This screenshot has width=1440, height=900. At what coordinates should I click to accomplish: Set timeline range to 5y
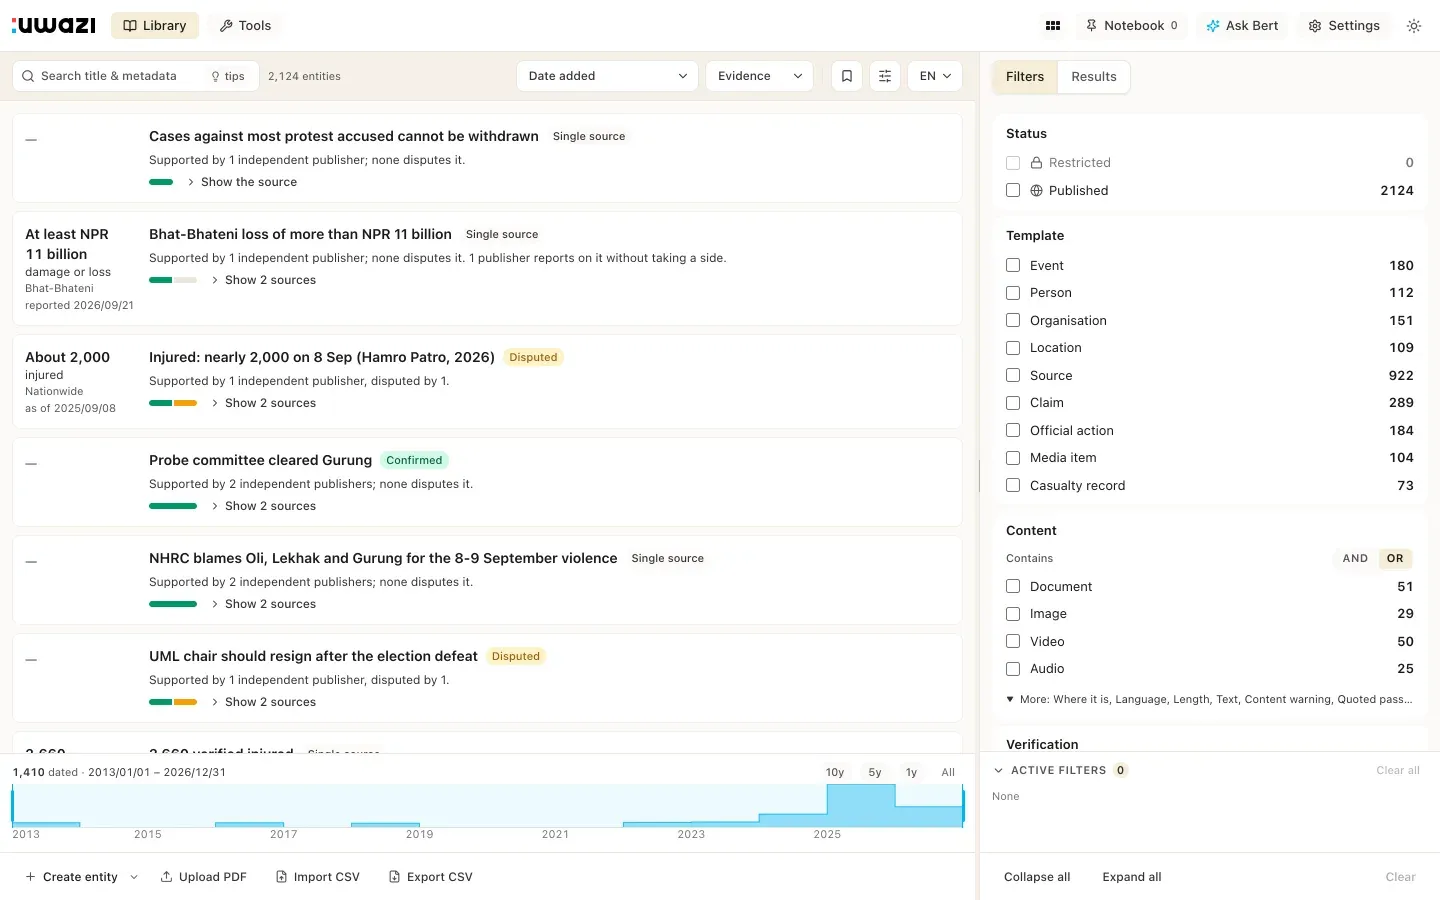pos(875,772)
